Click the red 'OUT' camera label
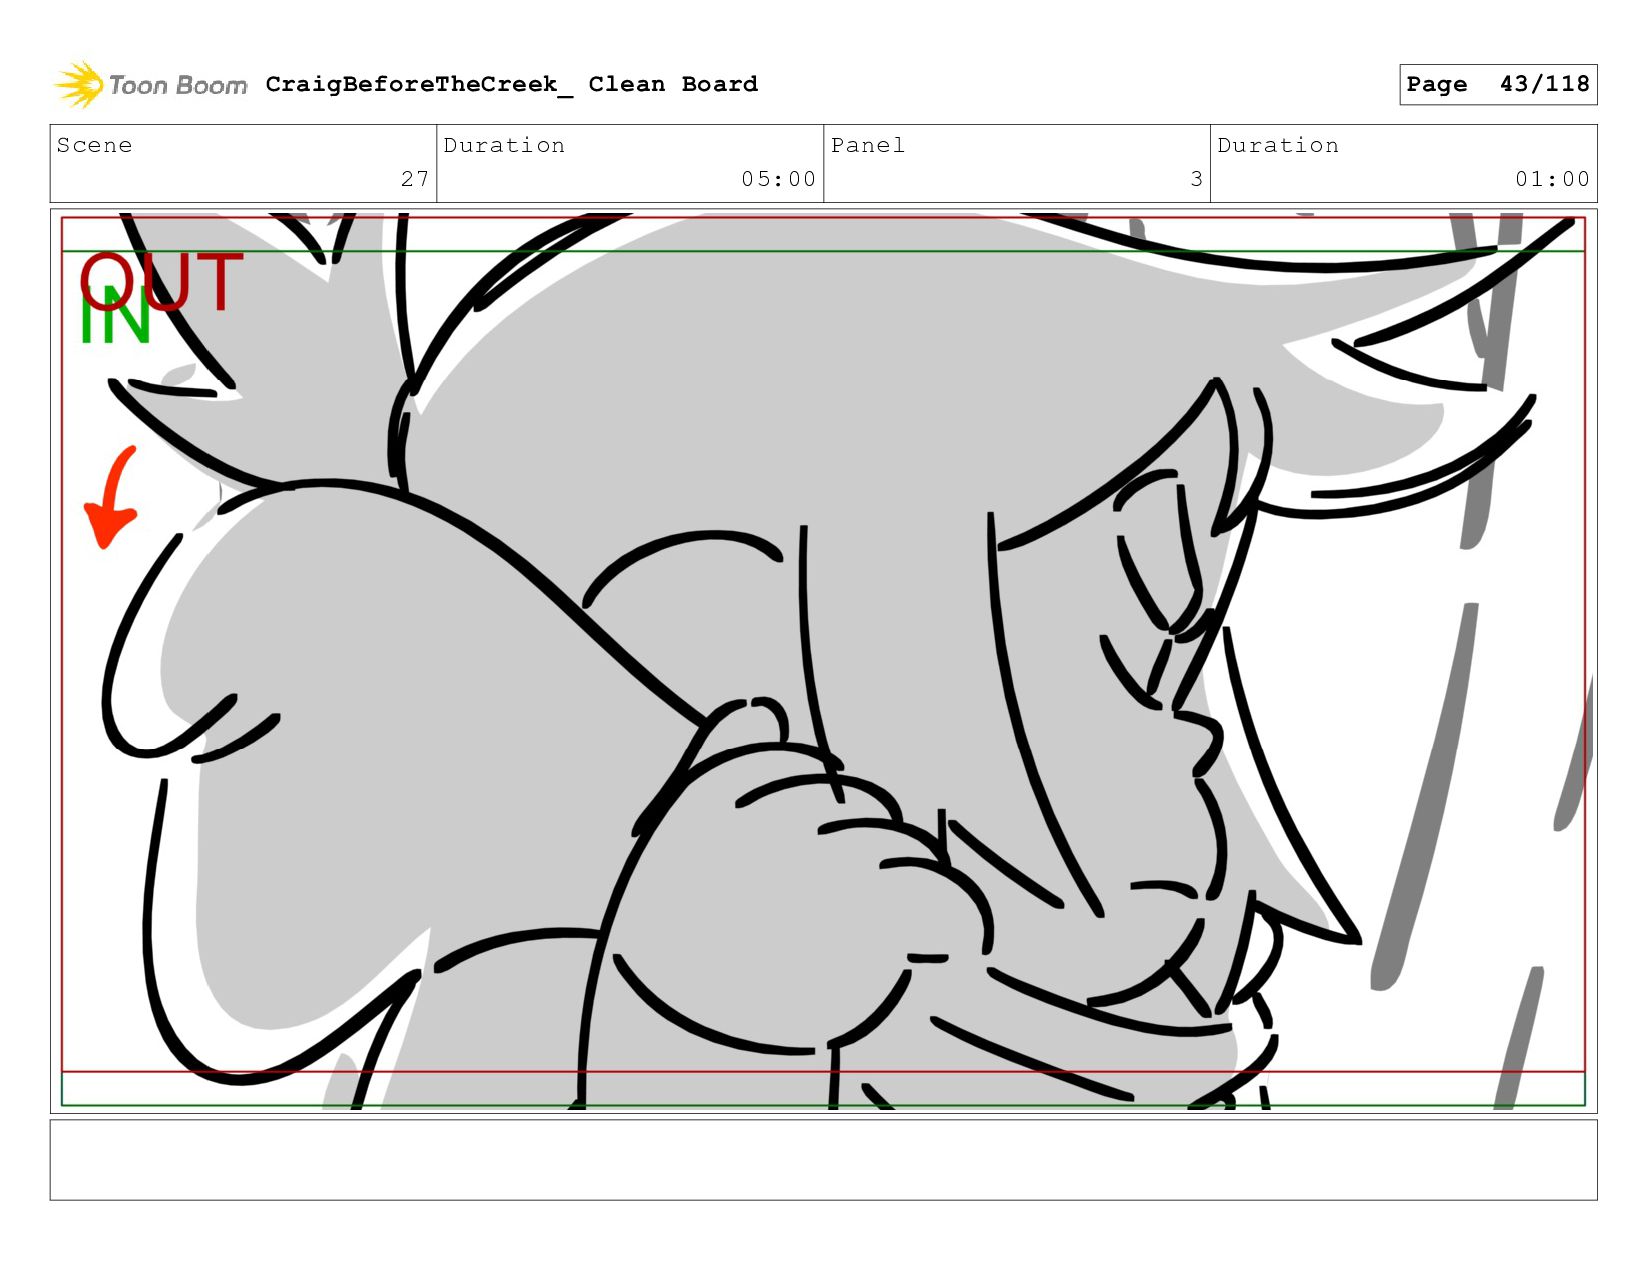 pos(161,281)
